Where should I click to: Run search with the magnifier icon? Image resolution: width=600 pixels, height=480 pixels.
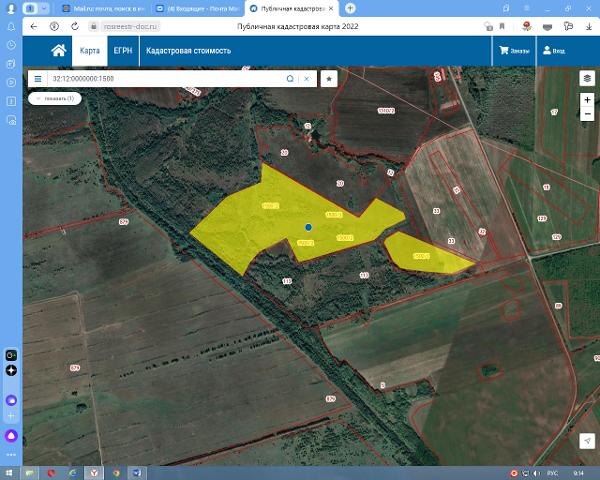coord(290,79)
